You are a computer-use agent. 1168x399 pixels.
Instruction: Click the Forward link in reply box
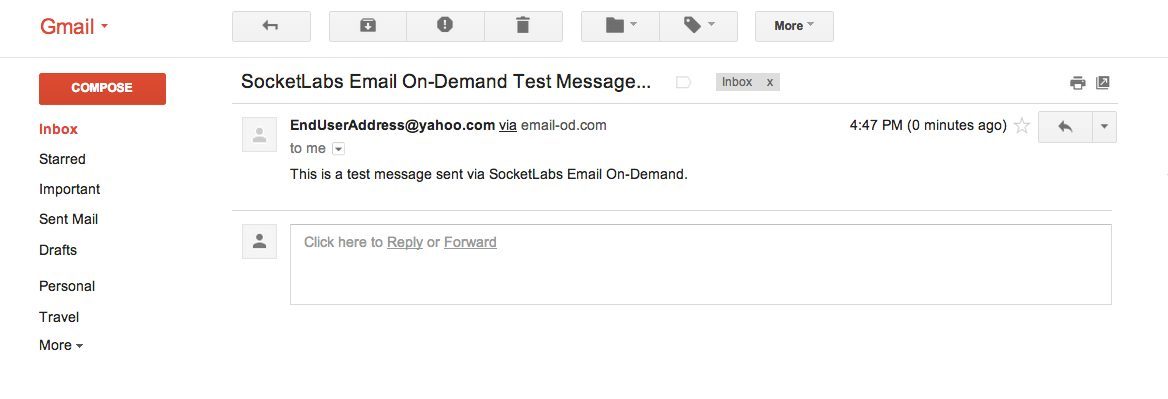point(470,242)
